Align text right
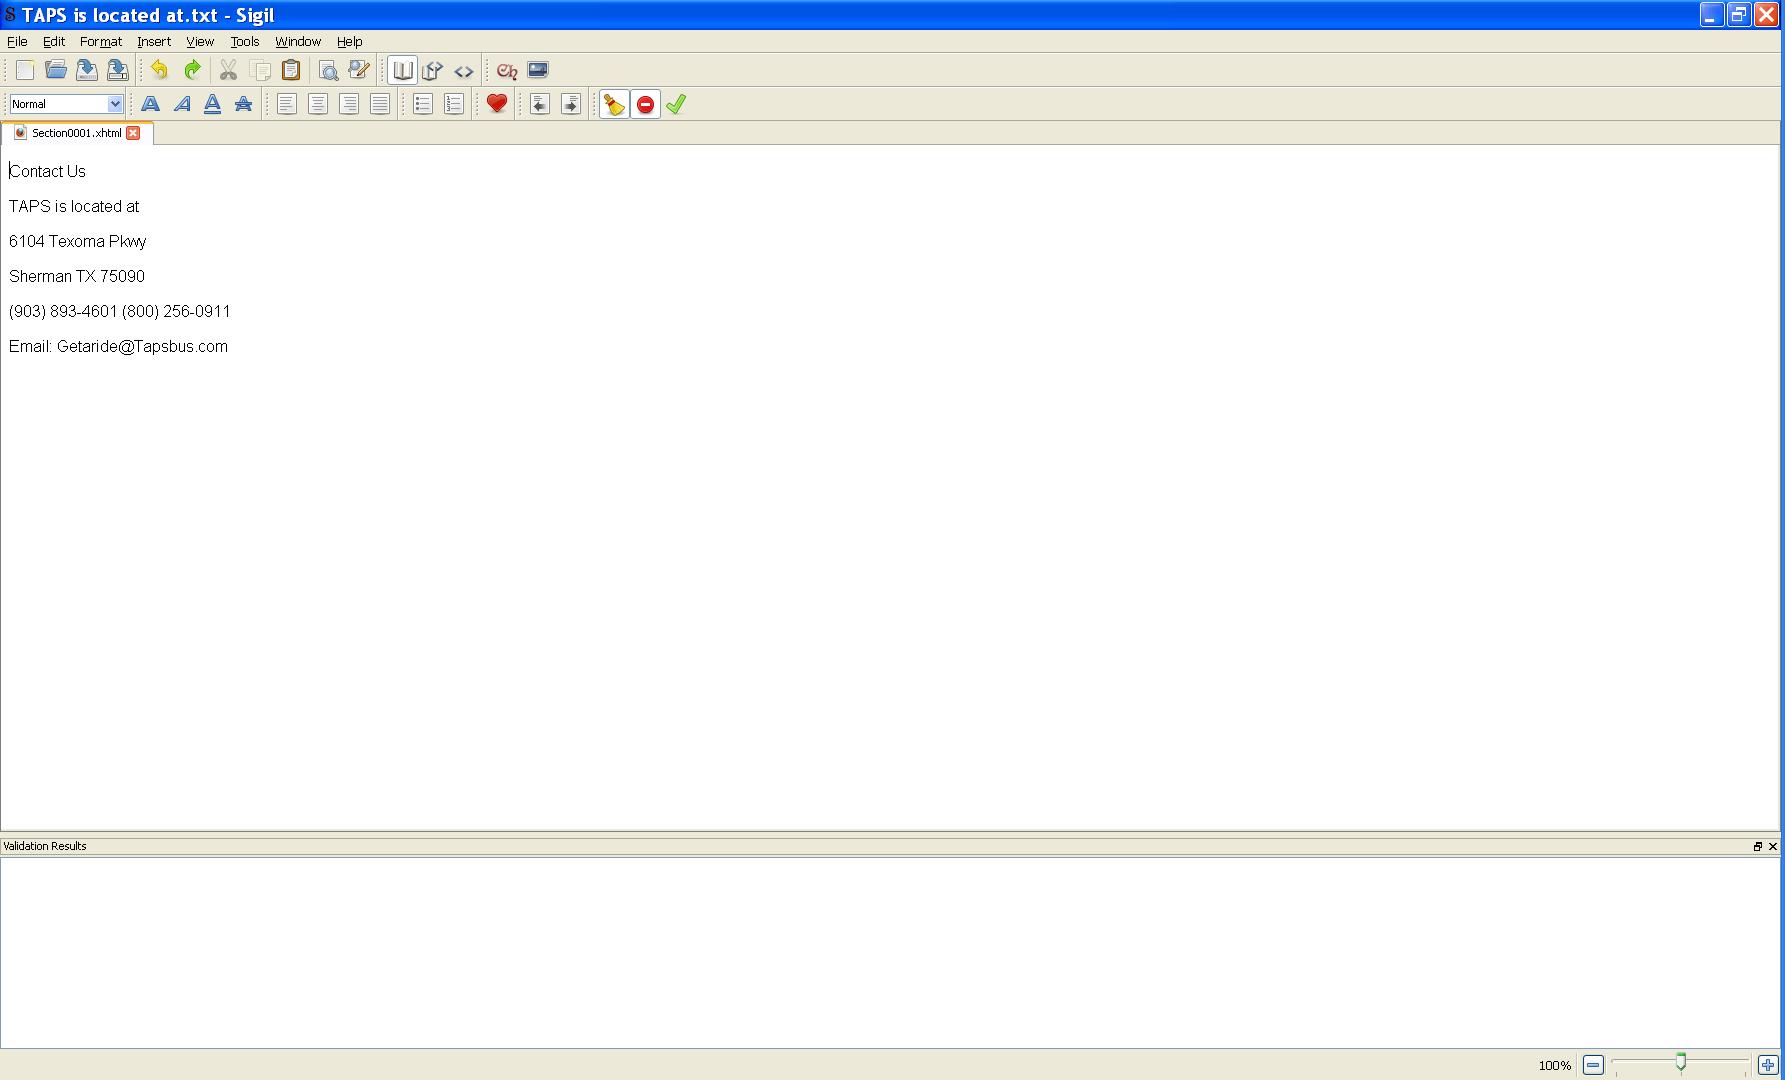This screenshot has height=1080, width=1785. click(349, 104)
